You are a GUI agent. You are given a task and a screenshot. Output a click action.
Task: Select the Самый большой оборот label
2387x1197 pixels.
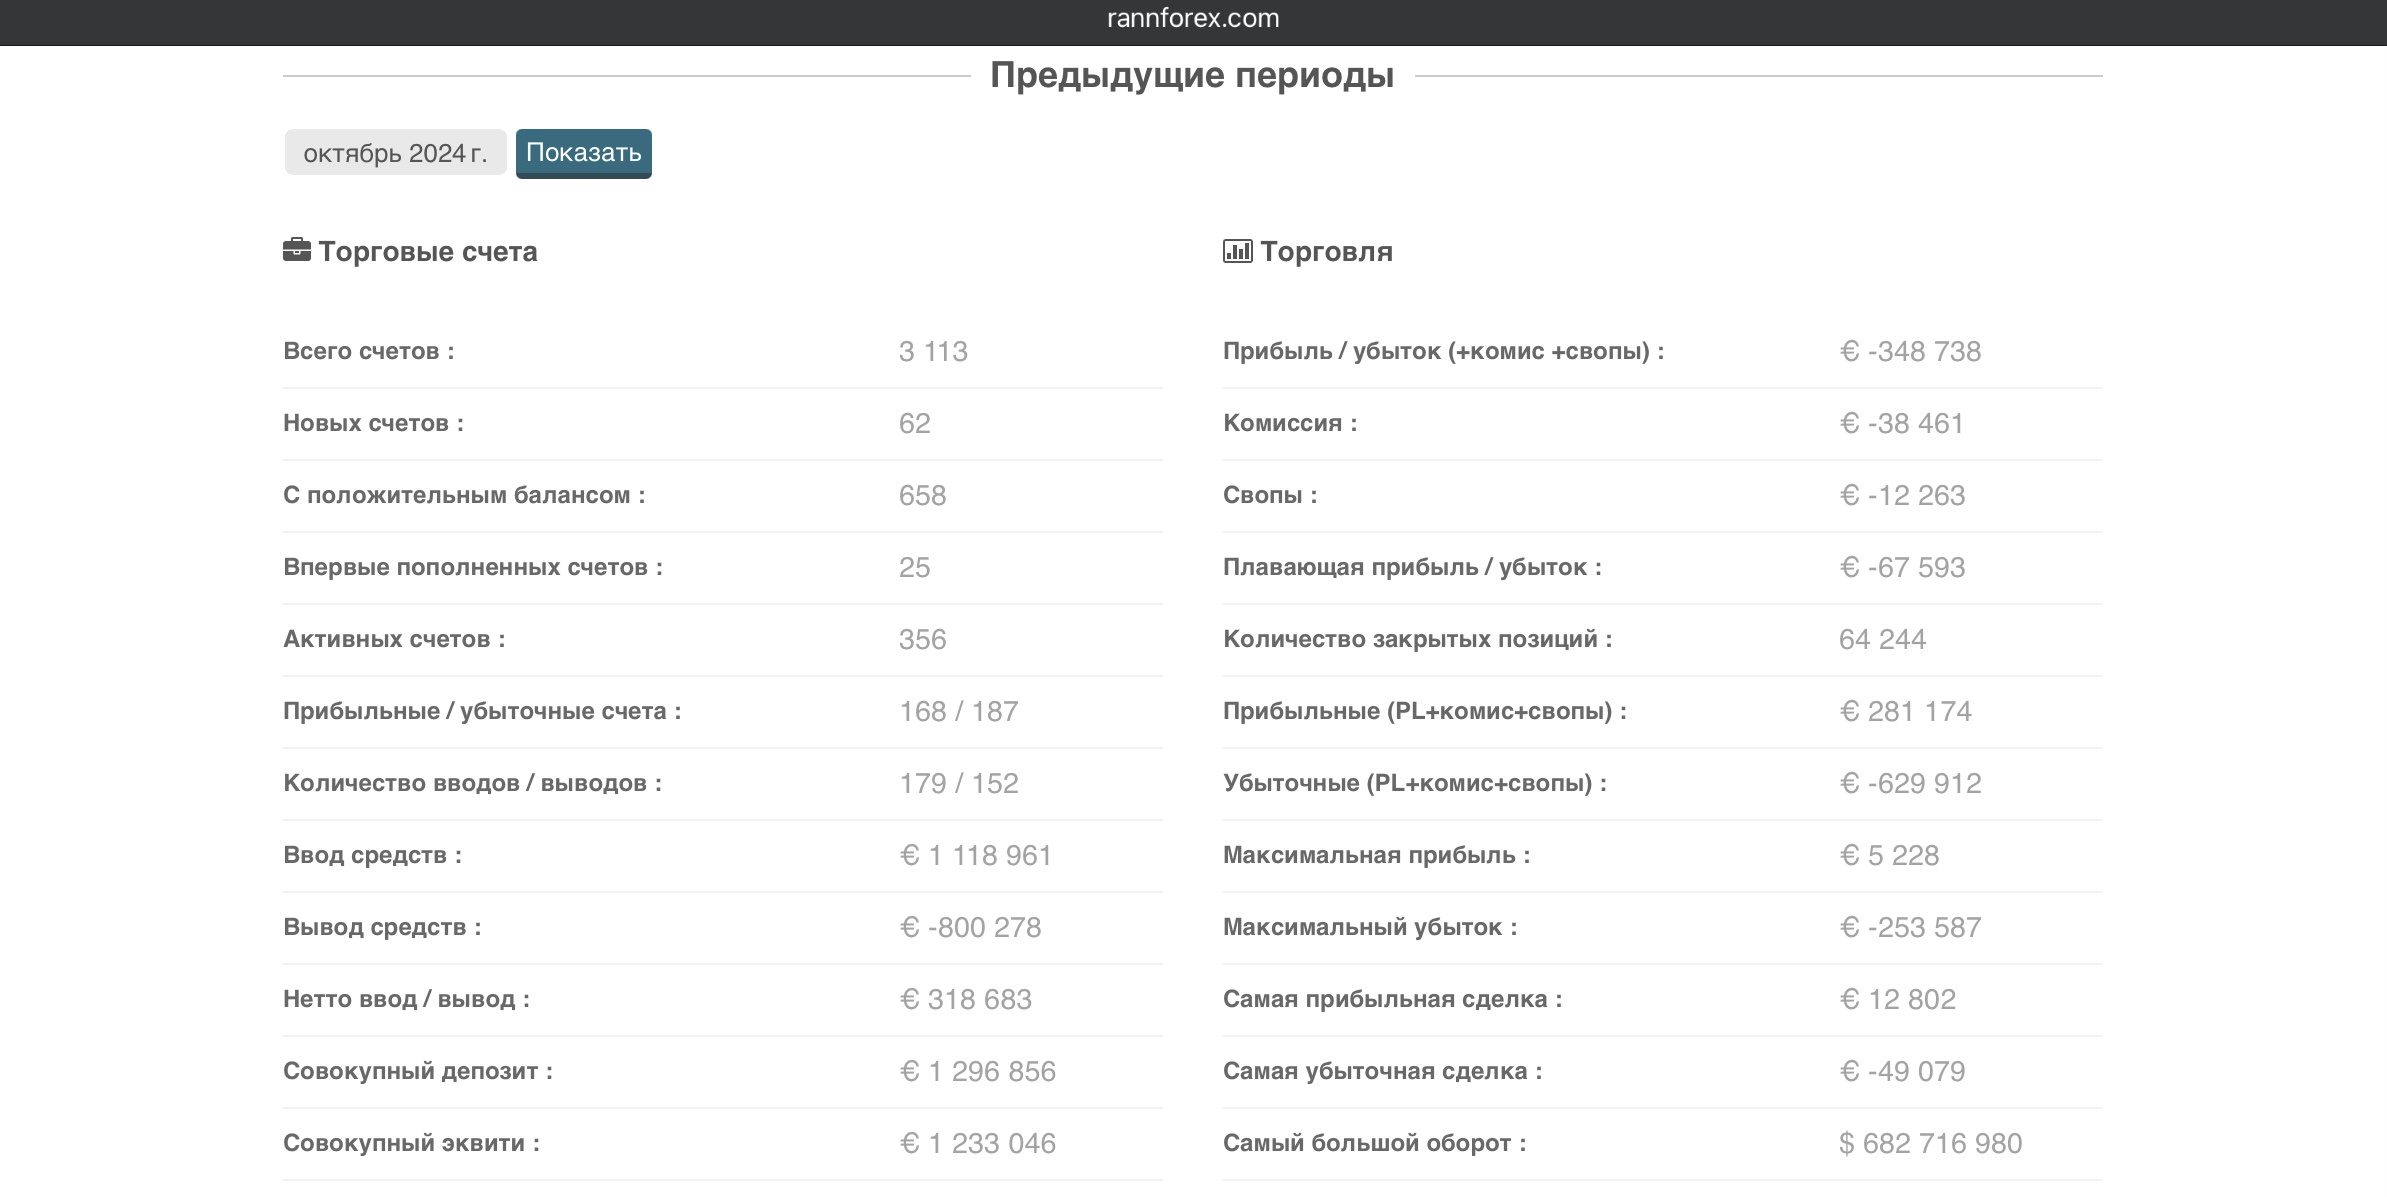1375,1143
